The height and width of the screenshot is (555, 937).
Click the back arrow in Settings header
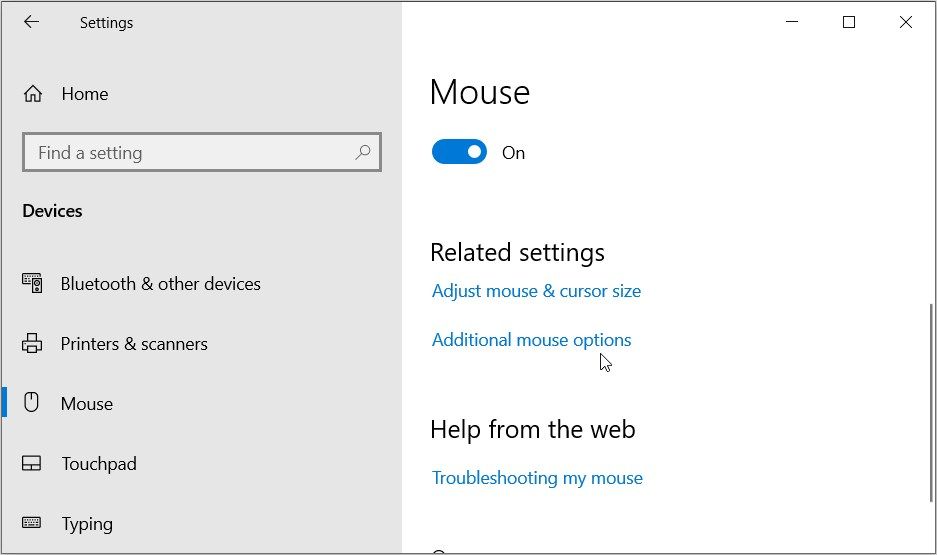click(32, 22)
